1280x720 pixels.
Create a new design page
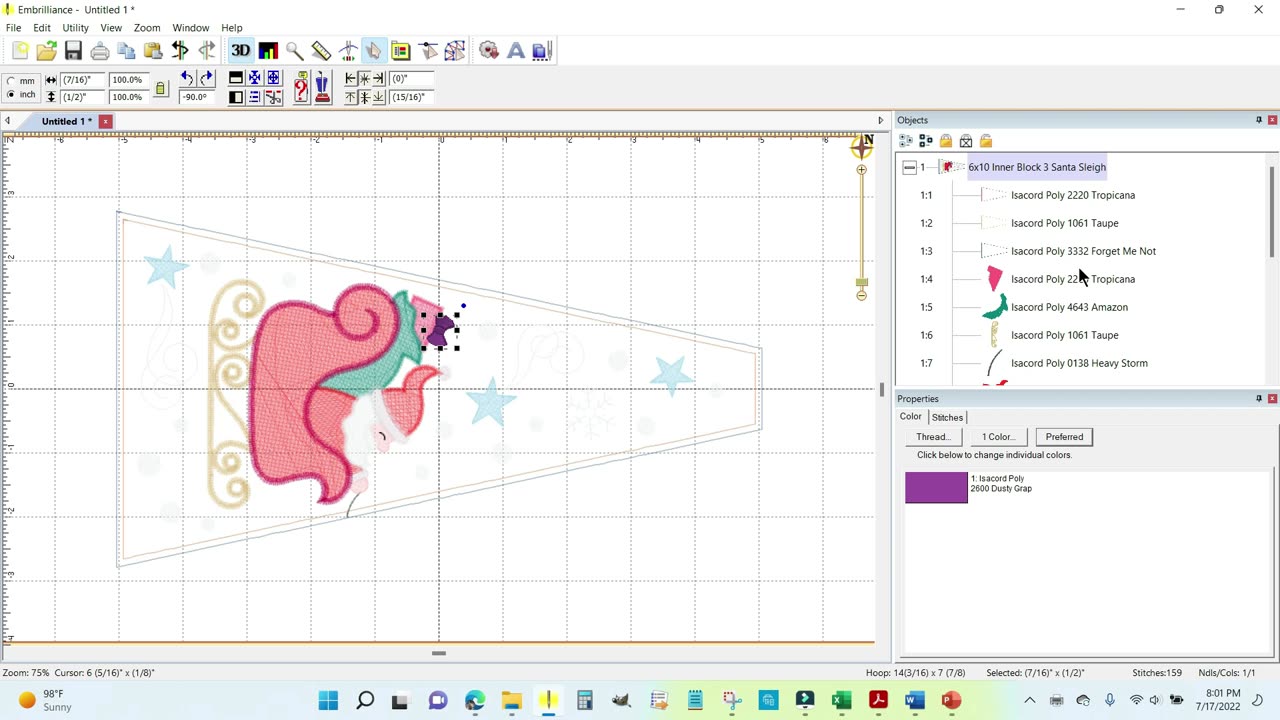click(20, 51)
